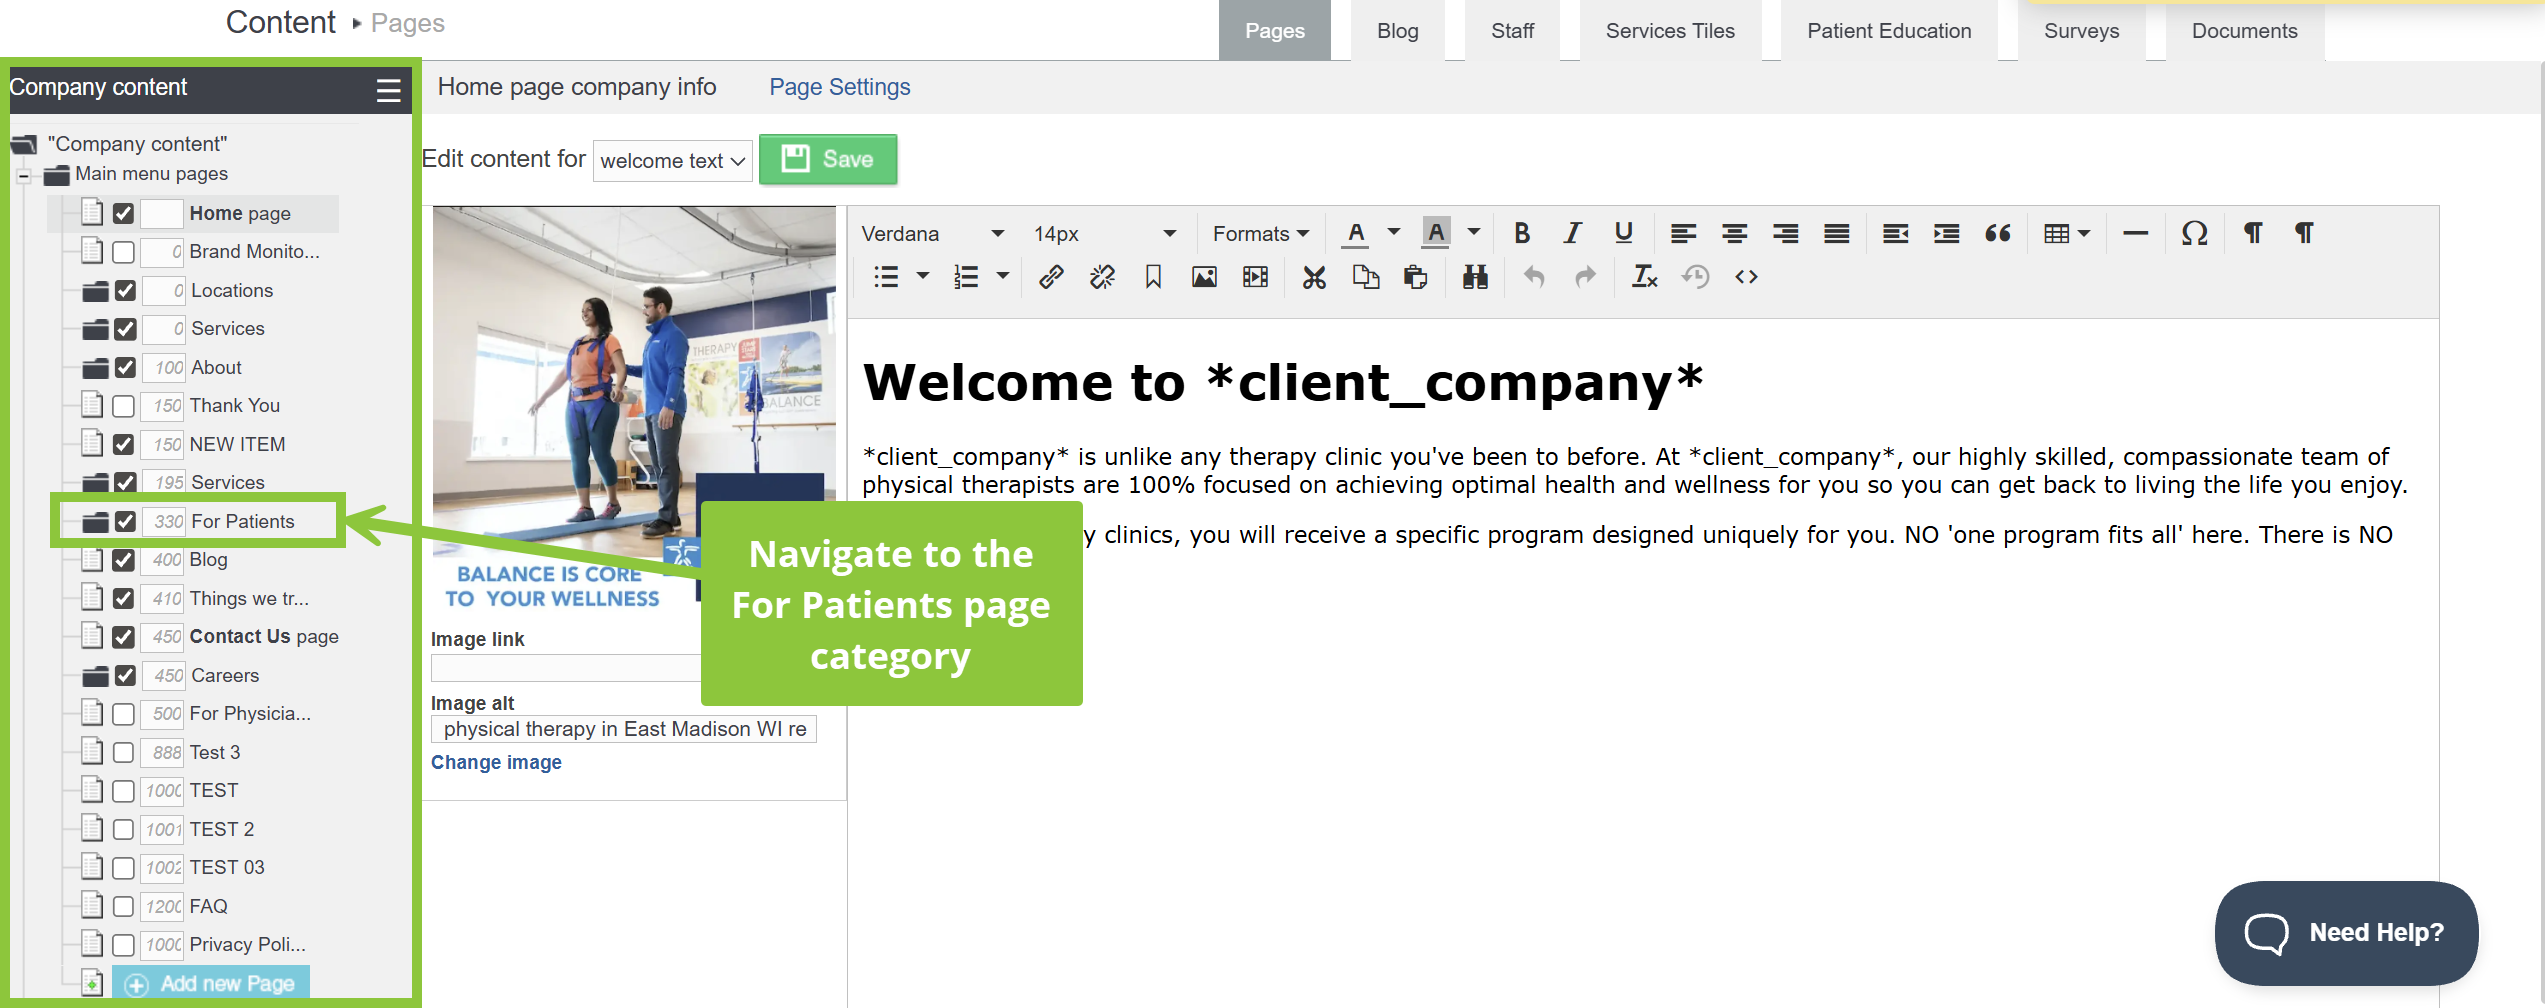Clear formatting from the text
This screenshot has width=2545, height=1008.
1644,277
